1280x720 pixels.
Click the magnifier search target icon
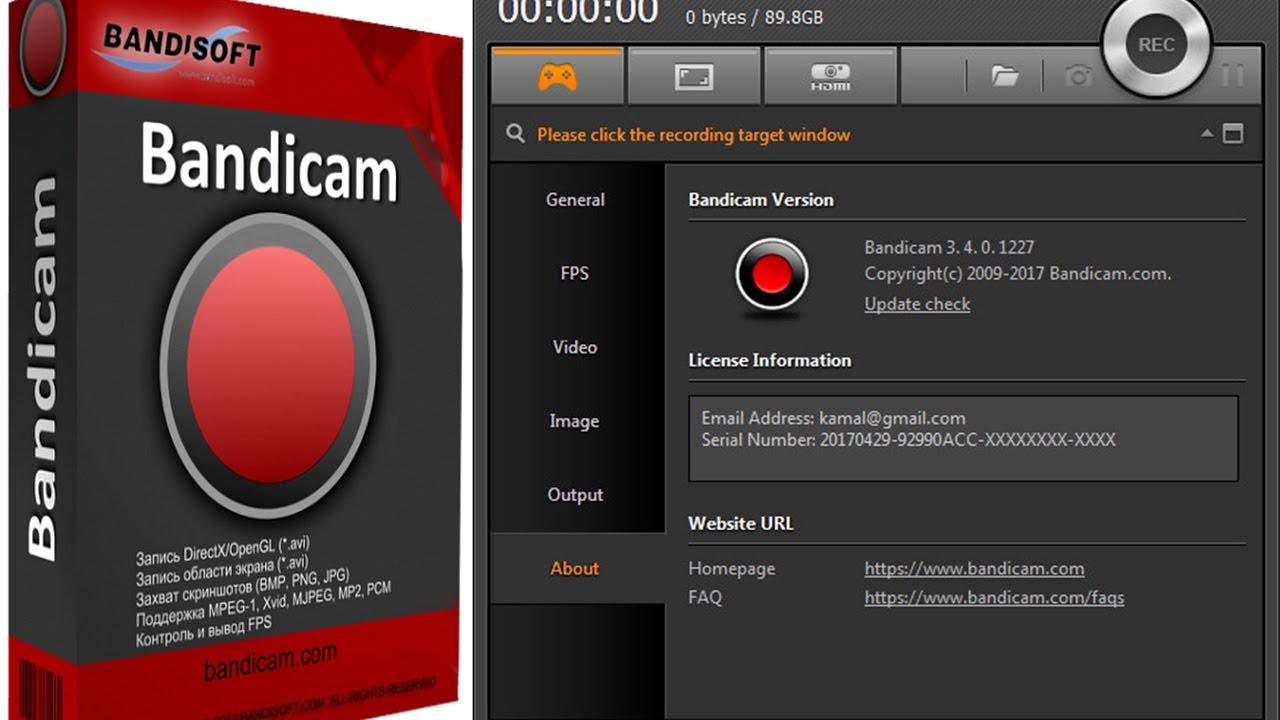point(515,134)
